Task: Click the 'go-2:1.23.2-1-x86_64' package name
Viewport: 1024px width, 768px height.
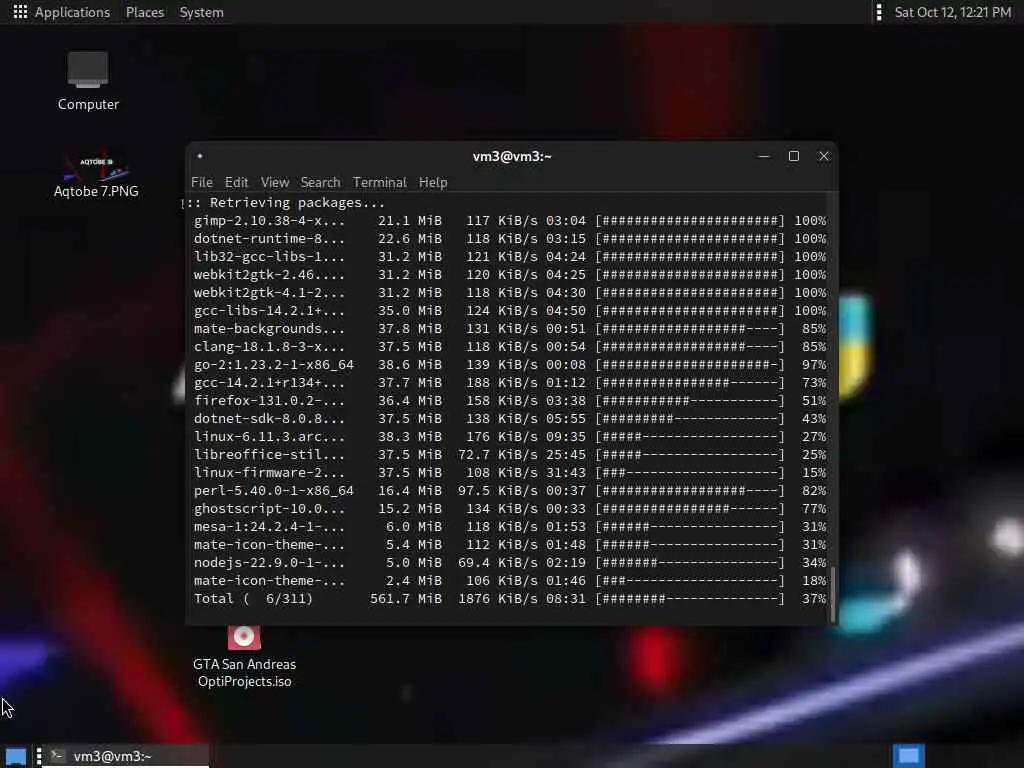Action: point(274,365)
